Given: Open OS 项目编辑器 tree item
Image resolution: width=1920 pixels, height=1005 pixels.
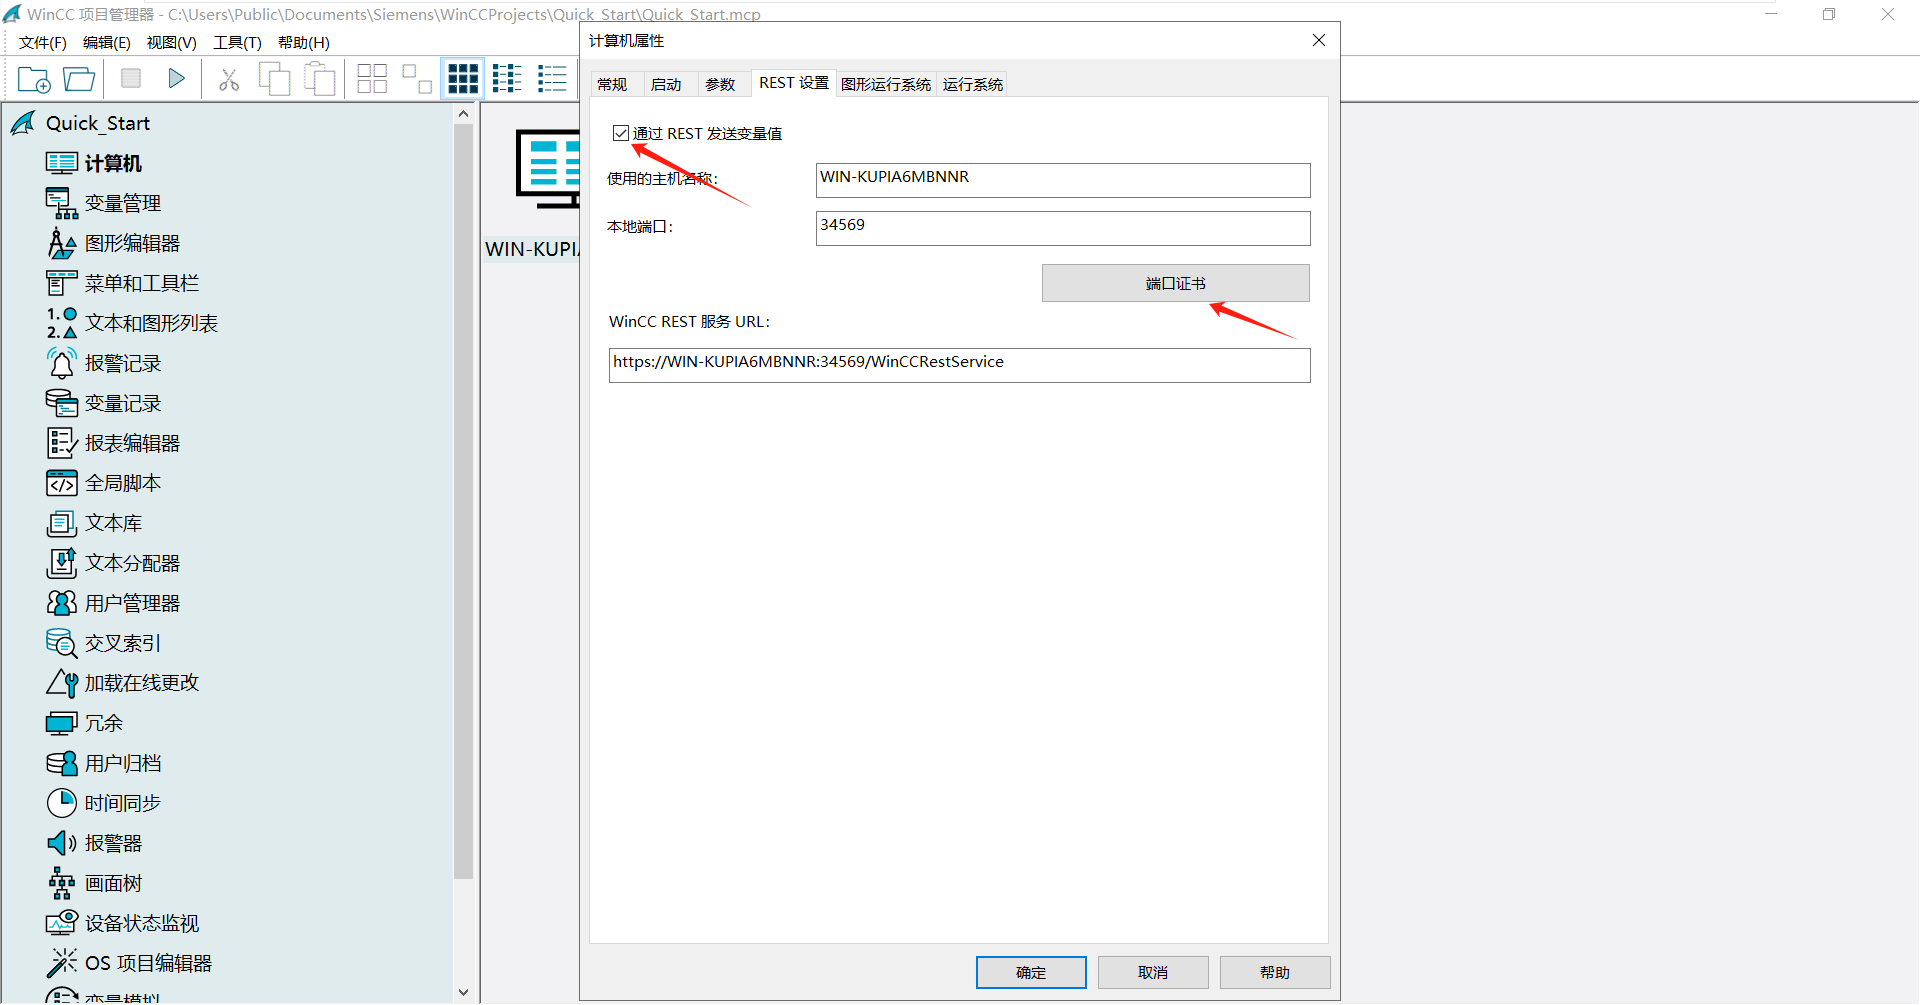Looking at the screenshot, I should click(x=129, y=963).
